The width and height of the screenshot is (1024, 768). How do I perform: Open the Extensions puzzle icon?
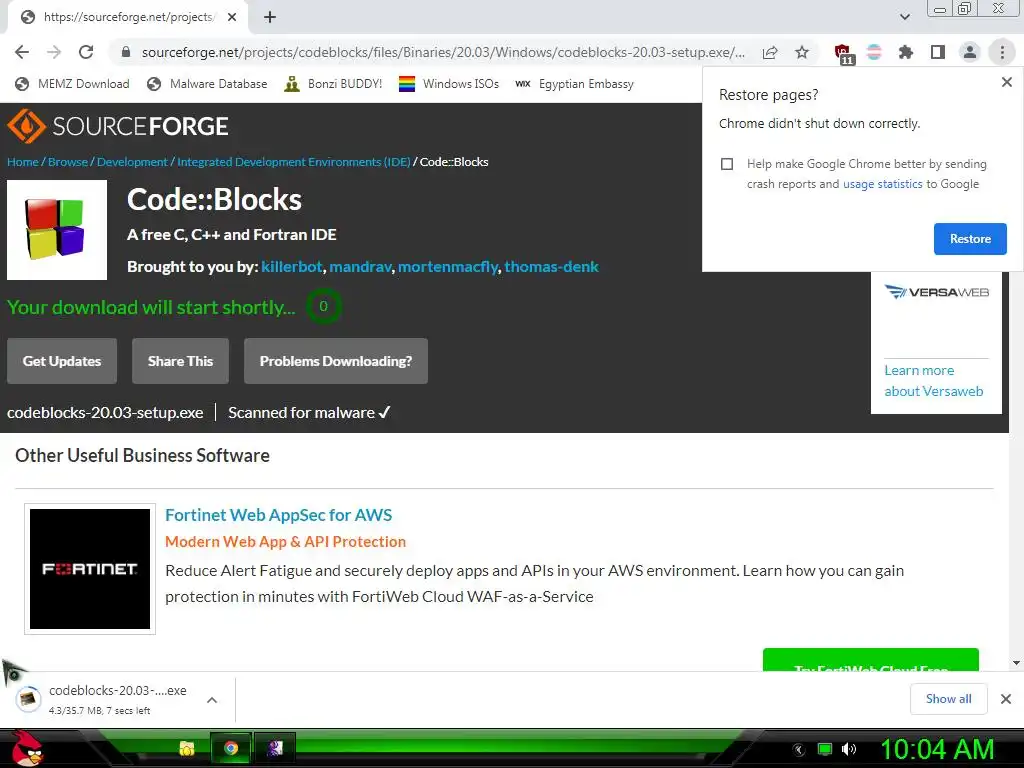(x=905, y=52)
